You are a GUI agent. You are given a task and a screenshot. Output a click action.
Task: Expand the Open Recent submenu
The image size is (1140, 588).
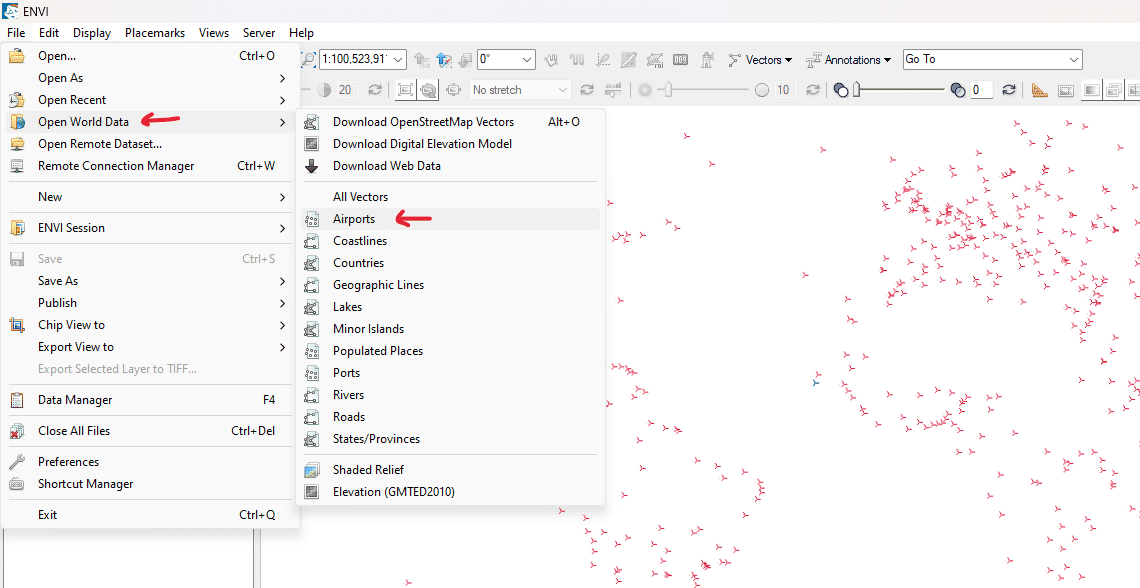150,100
